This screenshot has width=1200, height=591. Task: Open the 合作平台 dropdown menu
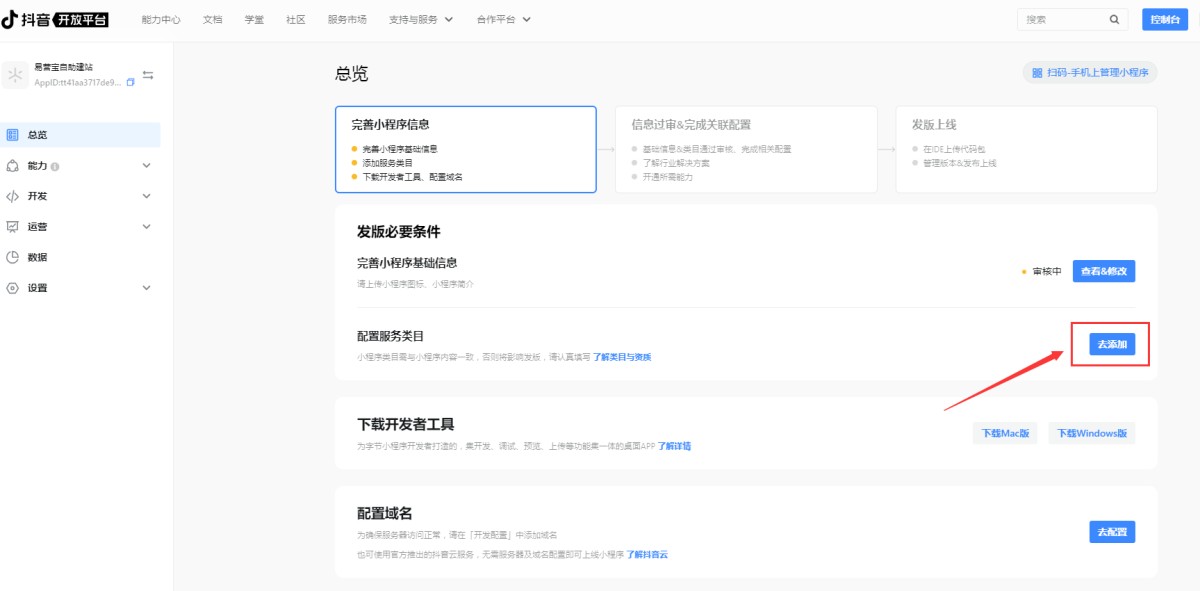504,19
